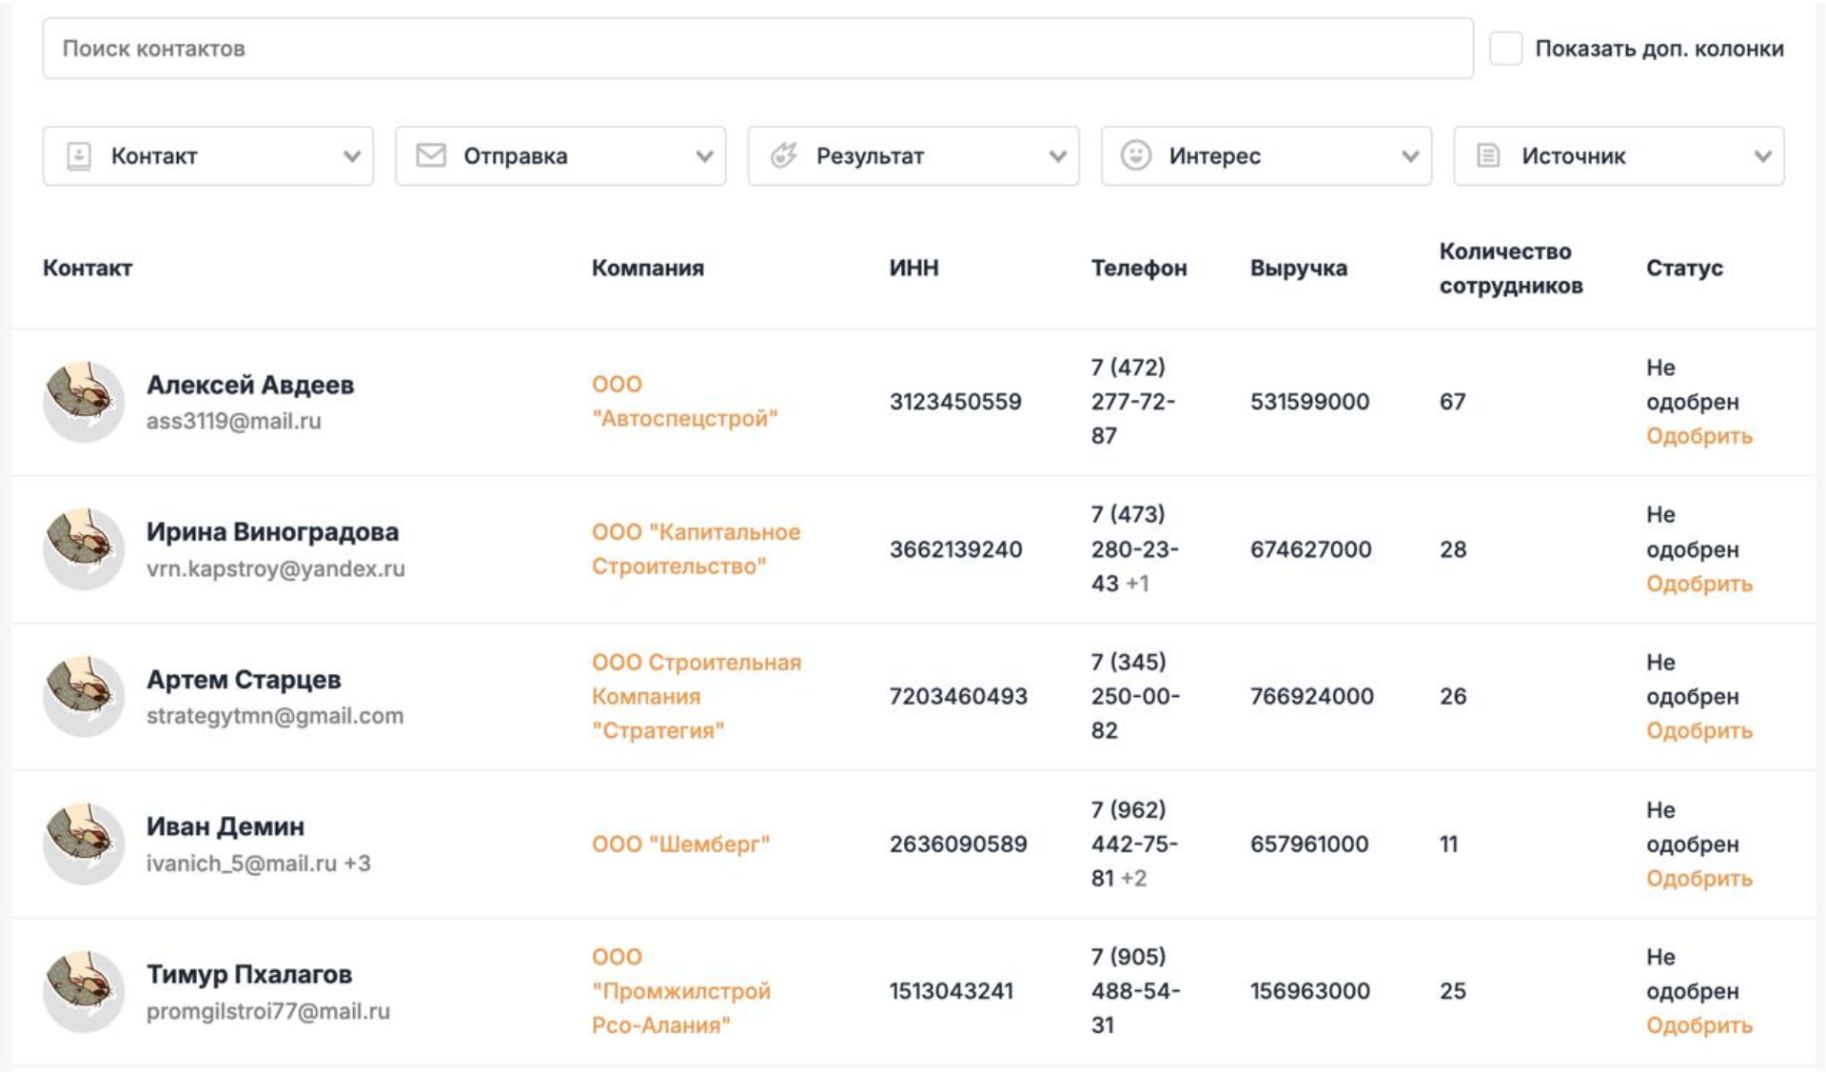Enable the Показать доп. колонки checkbox
Viewport: 1826px width, 1082px height.
point(1506,48)
